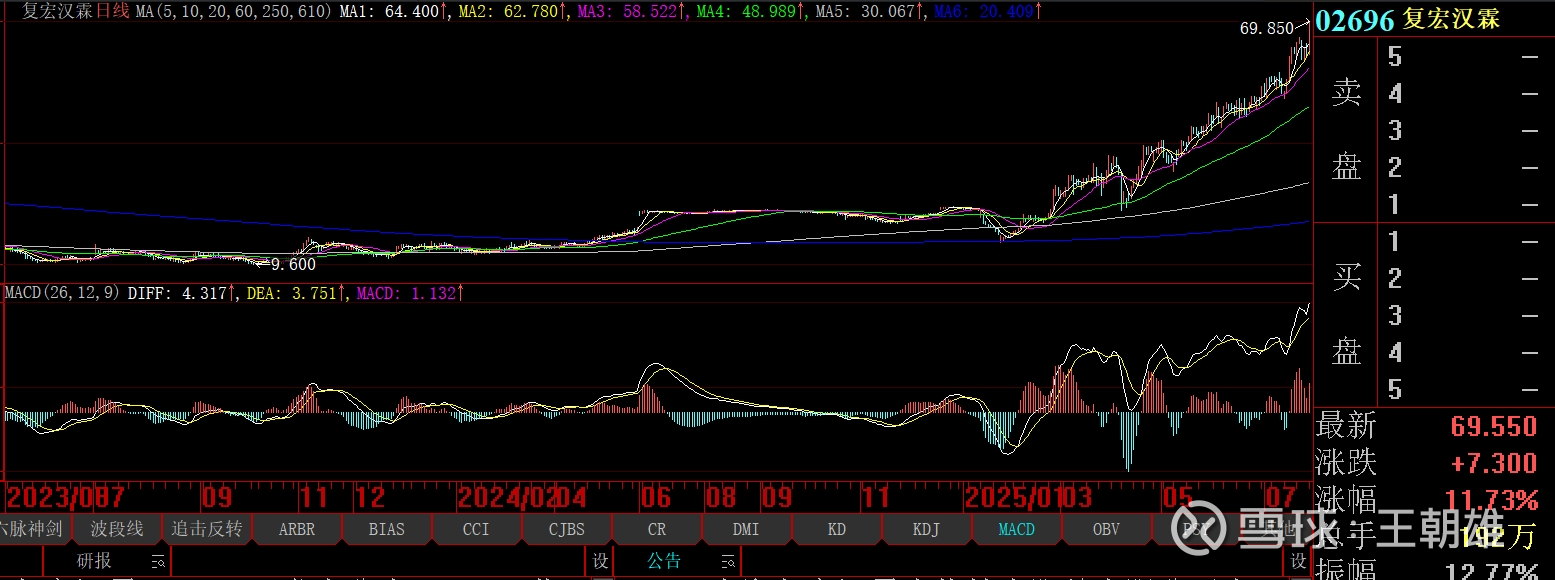The image size is (1555, 580).
Task: Open the 追击反转 indicator tab
Action: (207, 529)
